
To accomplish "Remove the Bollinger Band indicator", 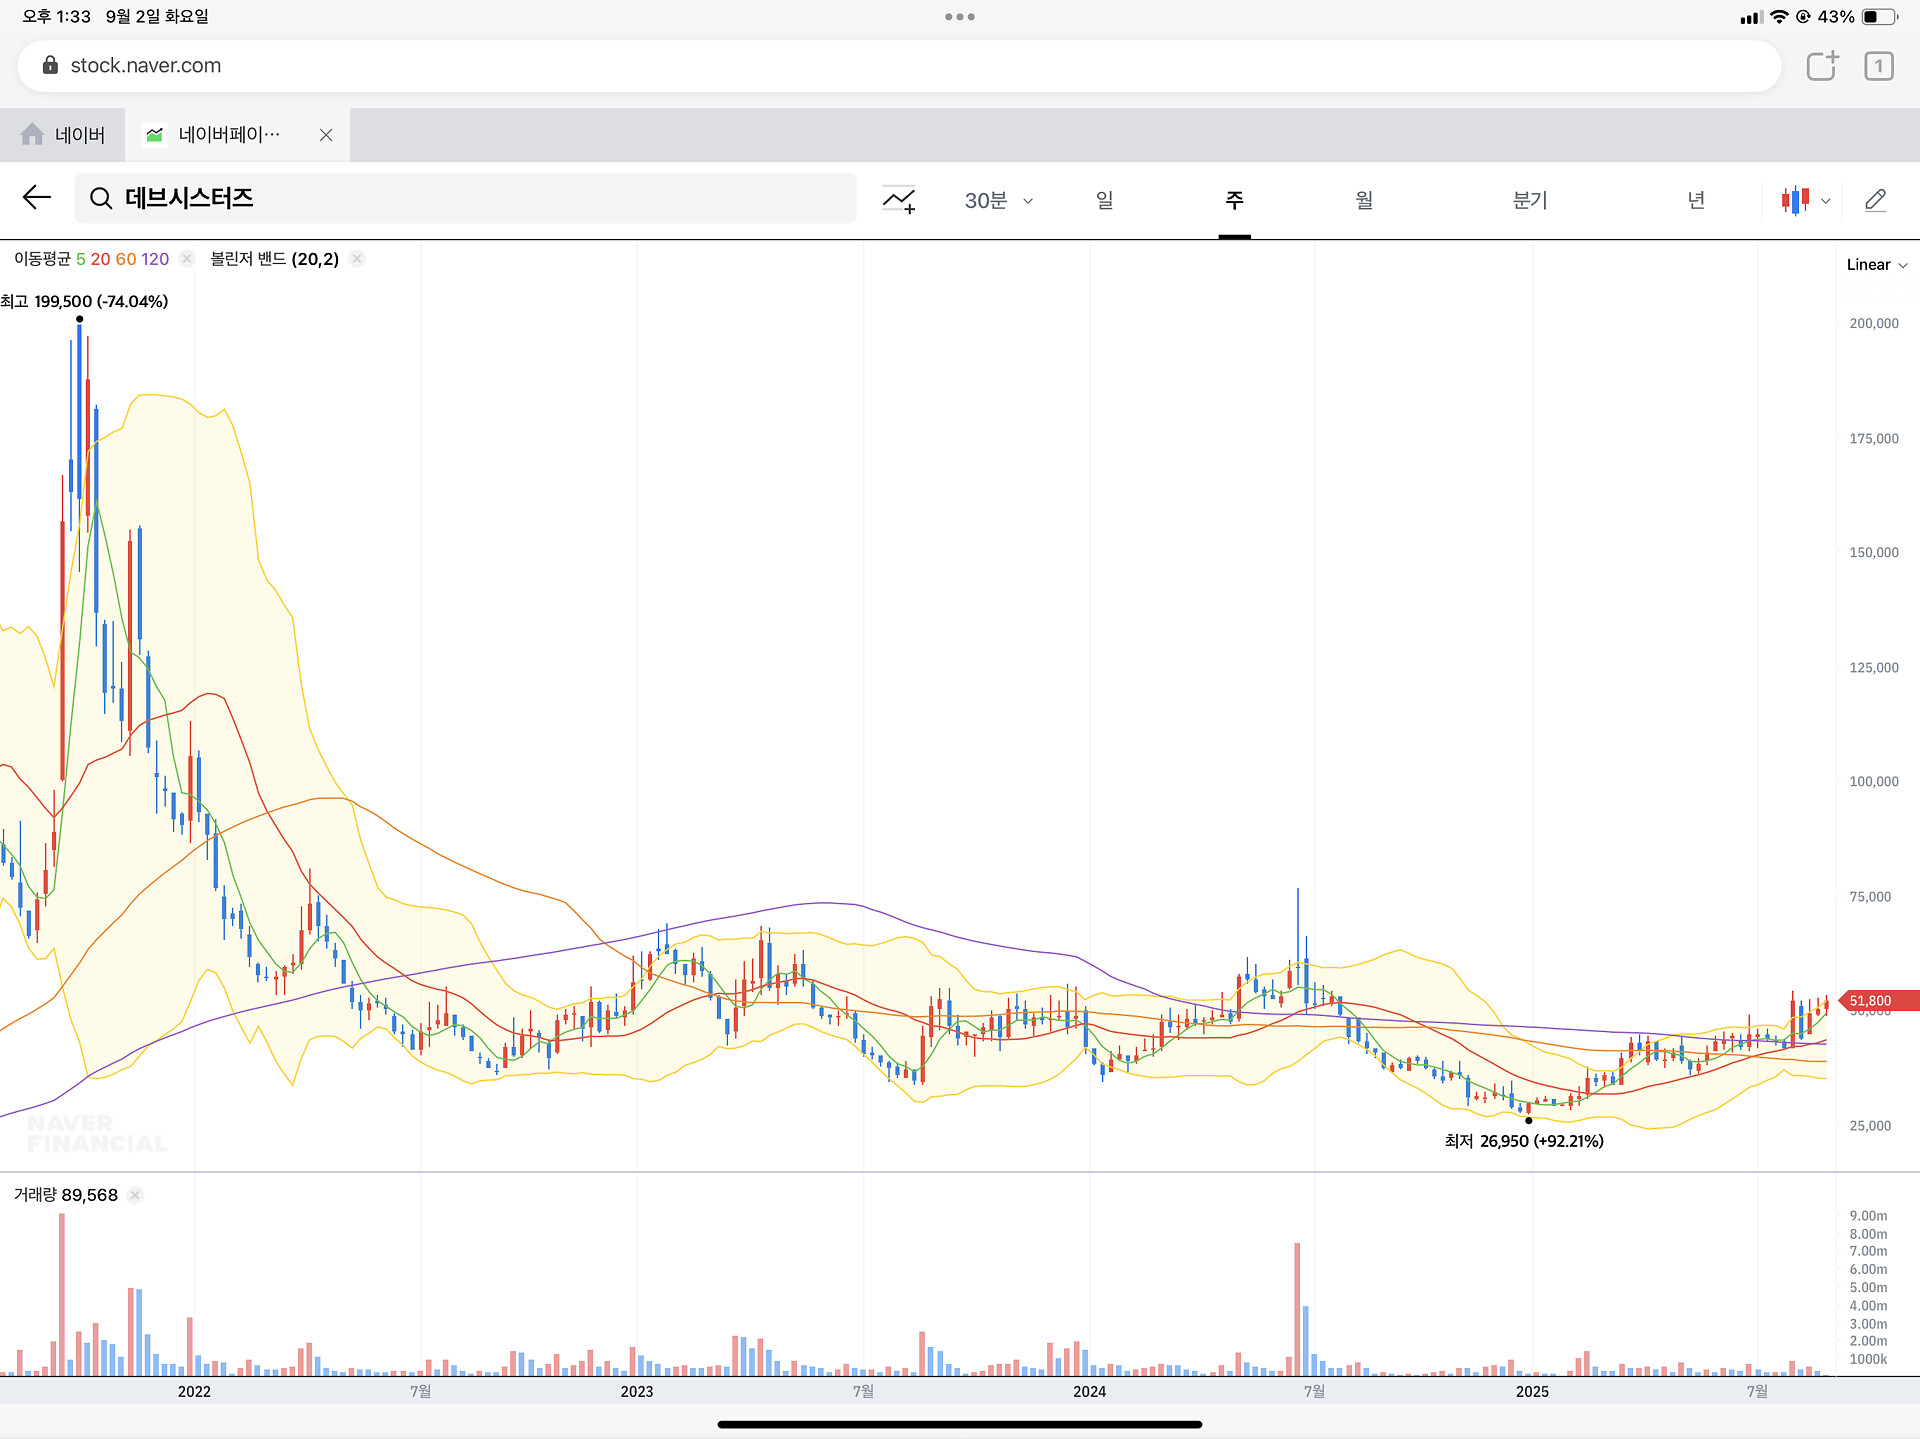I will click(357, 259).
